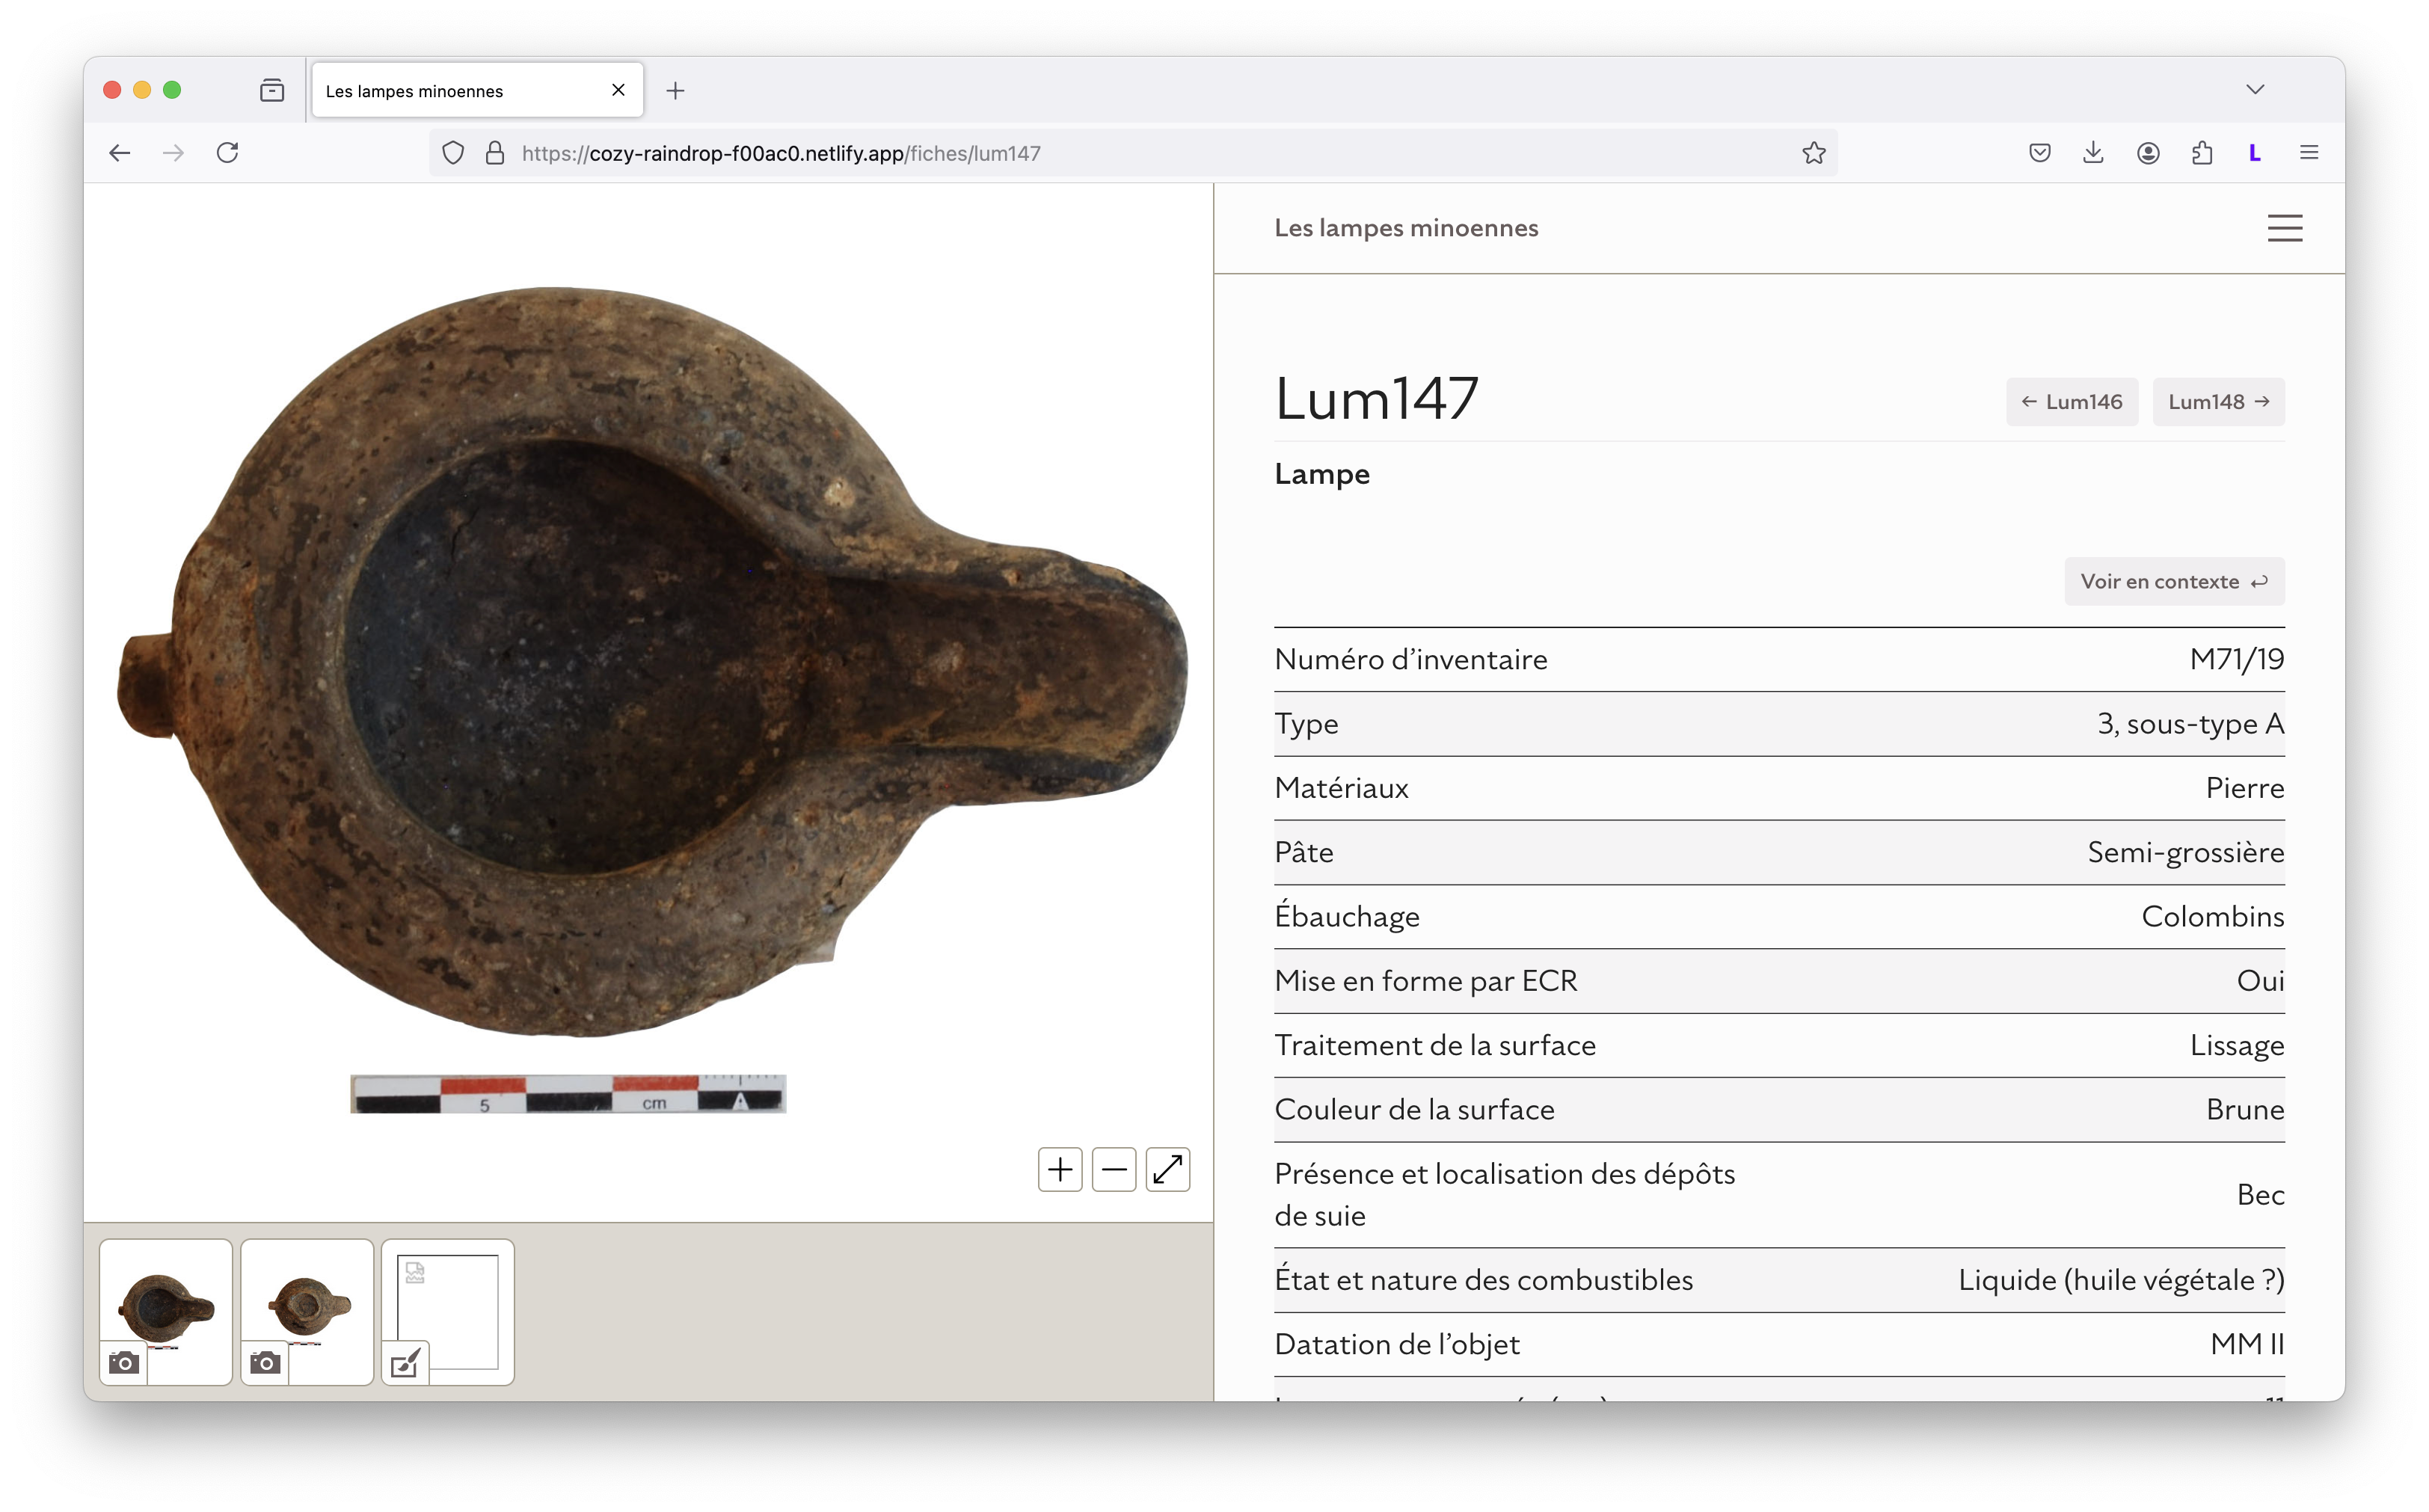The height and width of the screenshot is (1512, 2429).
Task: Click the Les lampes minoennes site title
Action: tap(1405, 228)
